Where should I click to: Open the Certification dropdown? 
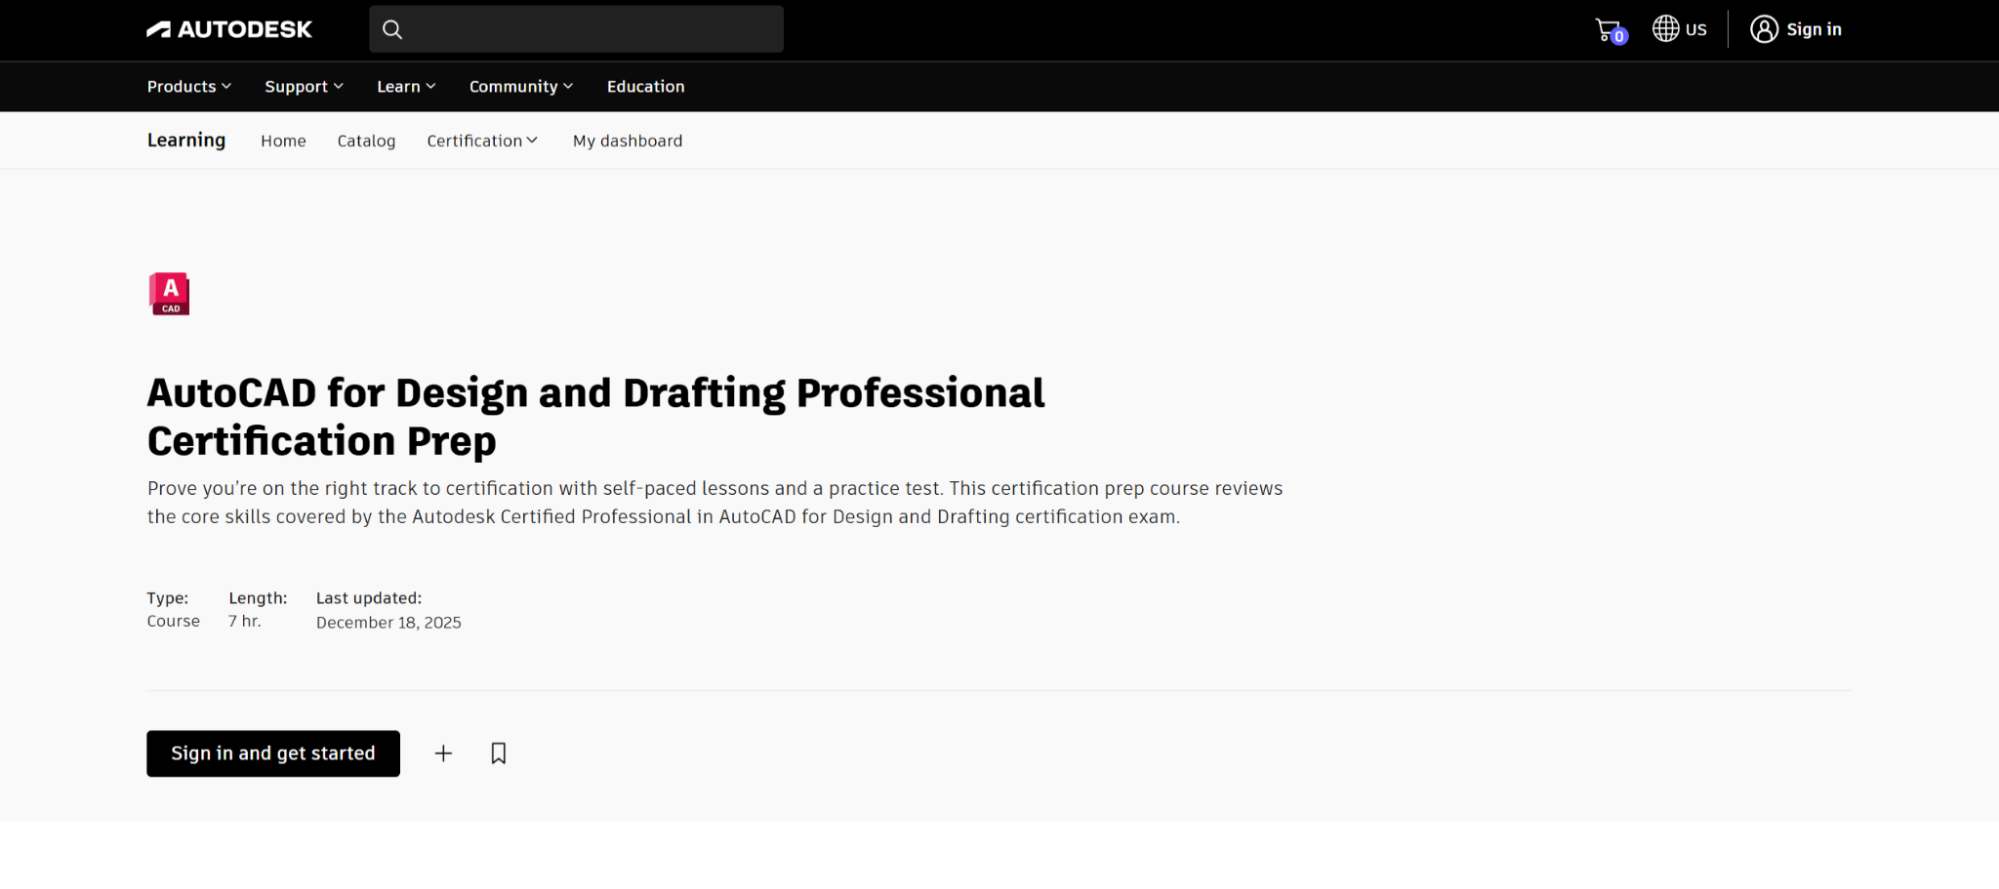[482, 141]
